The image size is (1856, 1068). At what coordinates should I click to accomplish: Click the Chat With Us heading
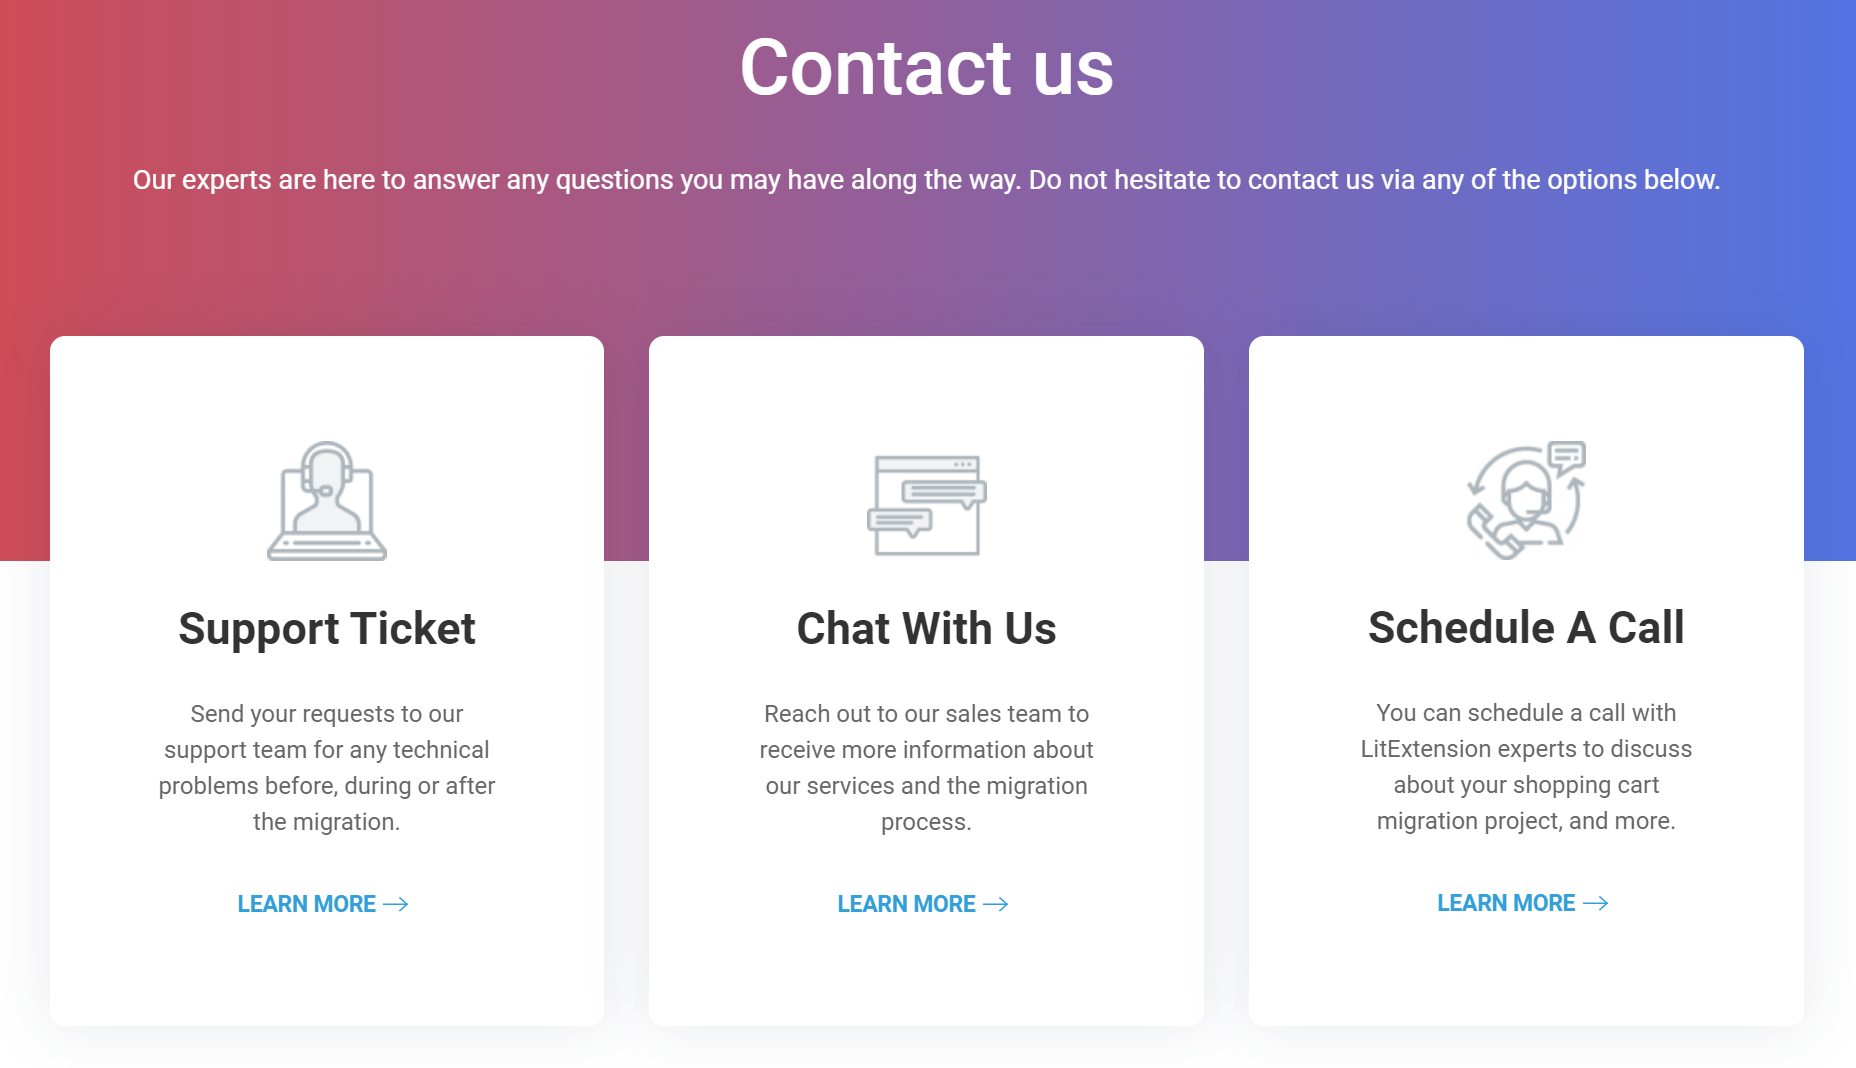coord(926,629)
